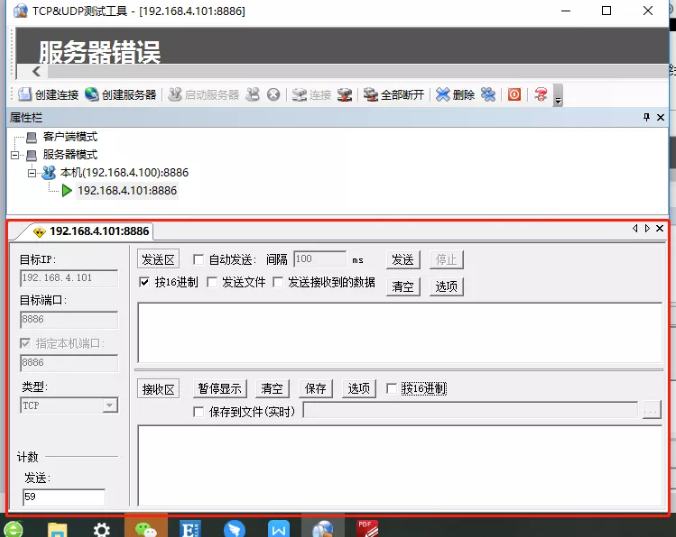Open File Explorer from the taskbar
Viewport: 676px width, 537px height.
57,529
